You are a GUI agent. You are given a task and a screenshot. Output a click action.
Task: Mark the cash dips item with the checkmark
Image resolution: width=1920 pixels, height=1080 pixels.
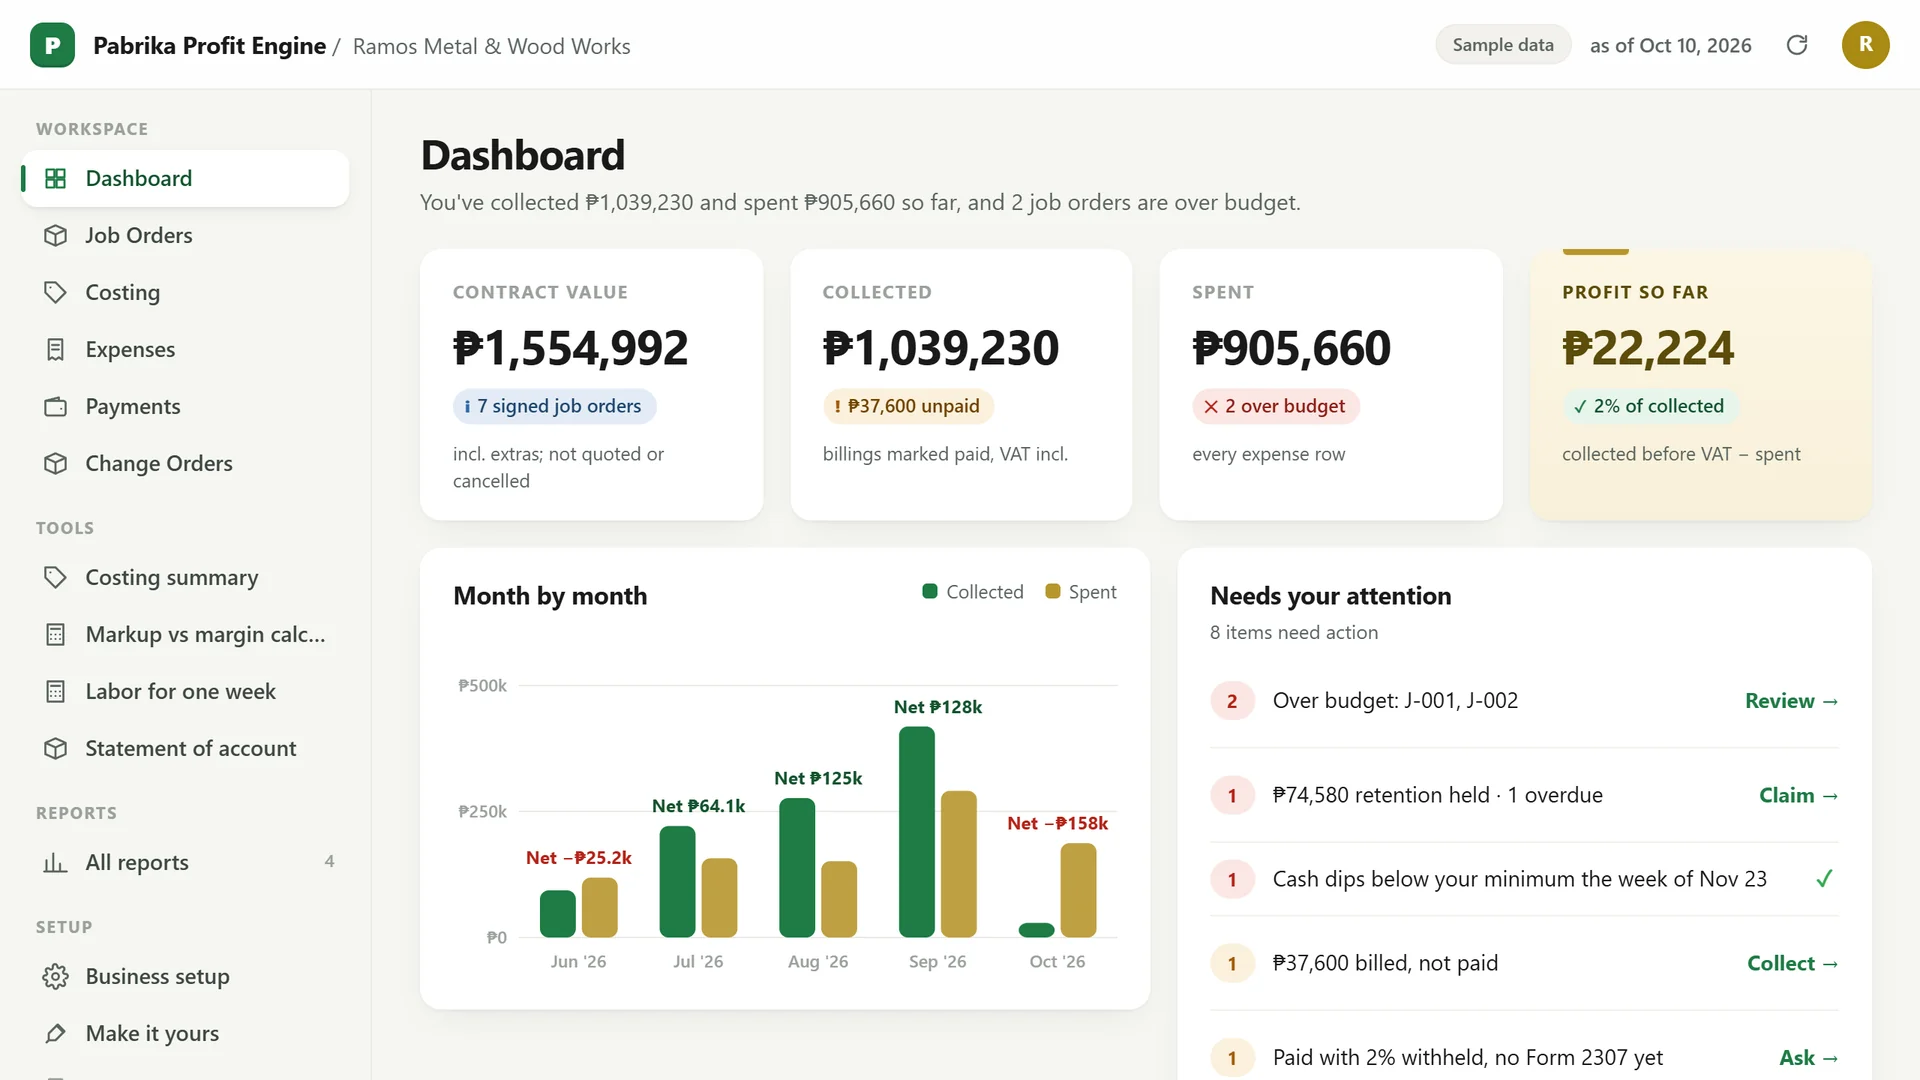(1824, 878)
